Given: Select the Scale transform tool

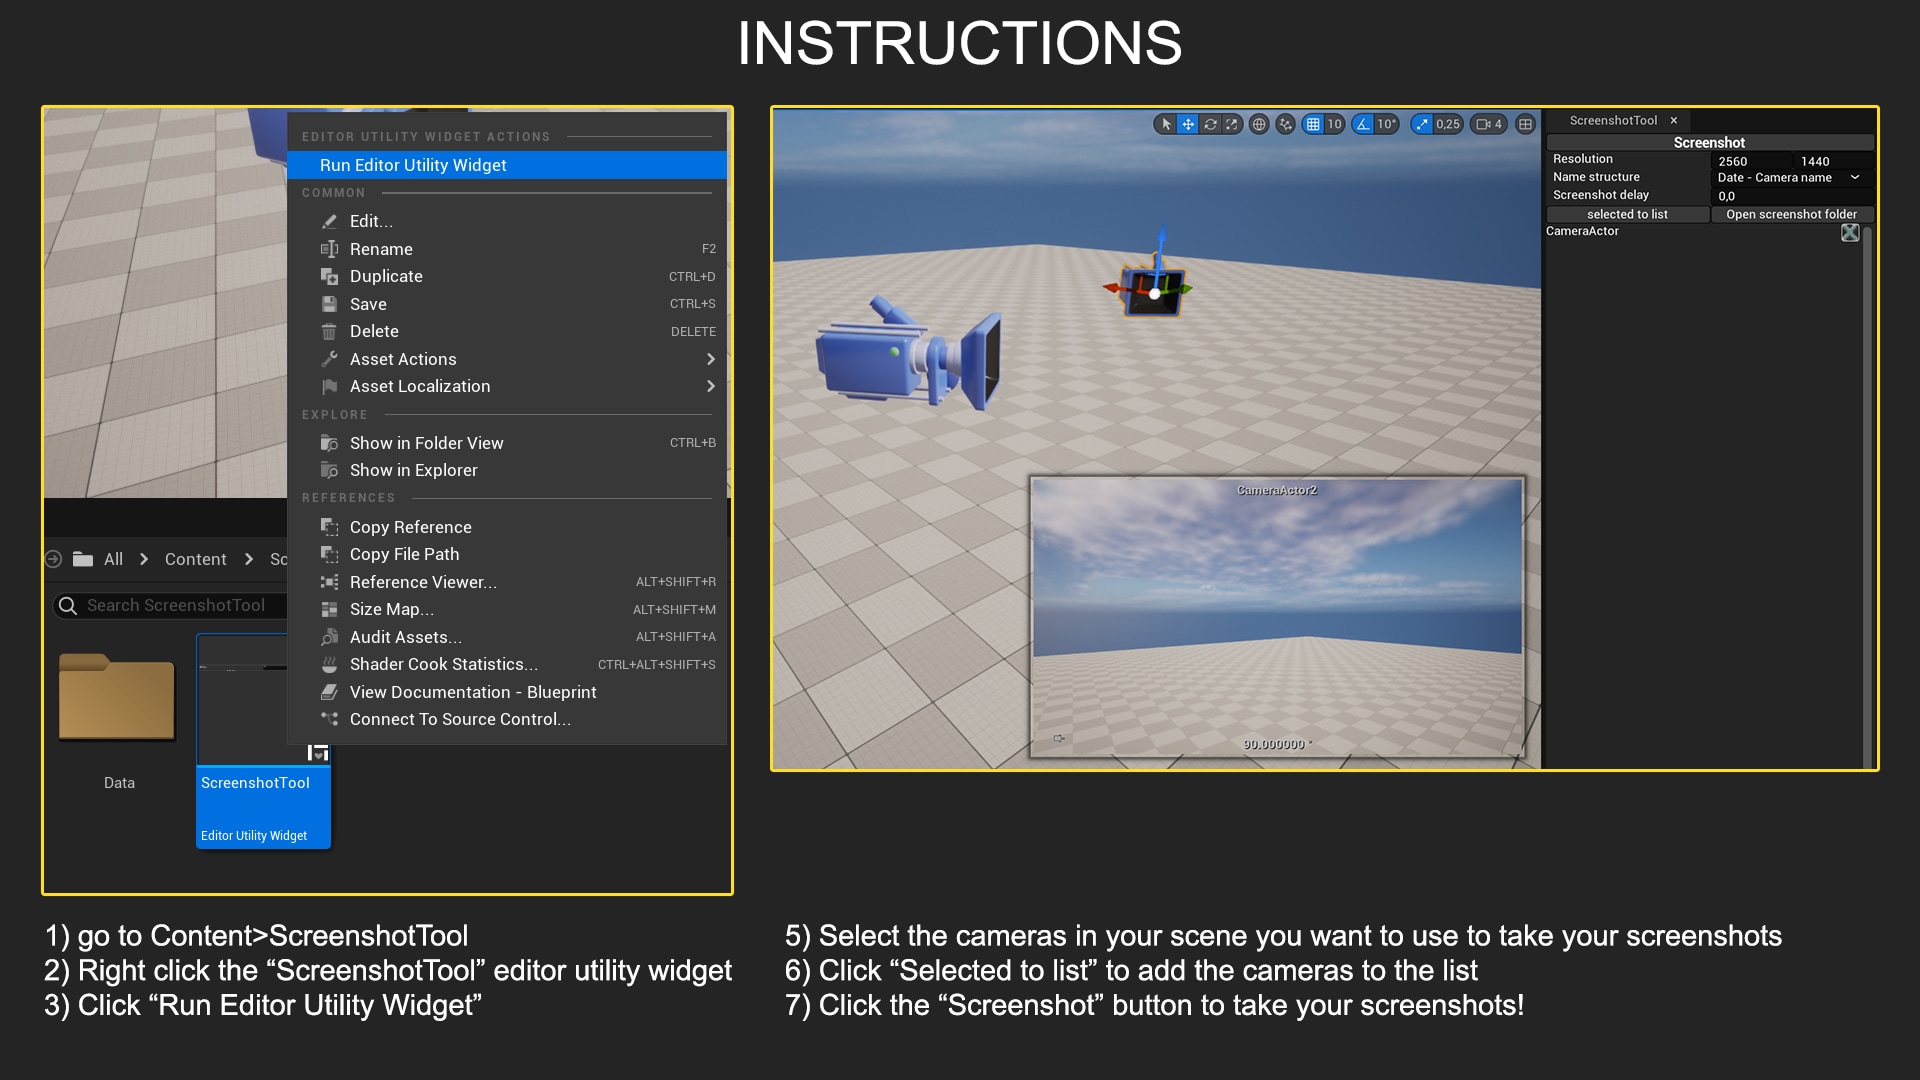Looking at the screenshot, I should (x=1231, y=125).
